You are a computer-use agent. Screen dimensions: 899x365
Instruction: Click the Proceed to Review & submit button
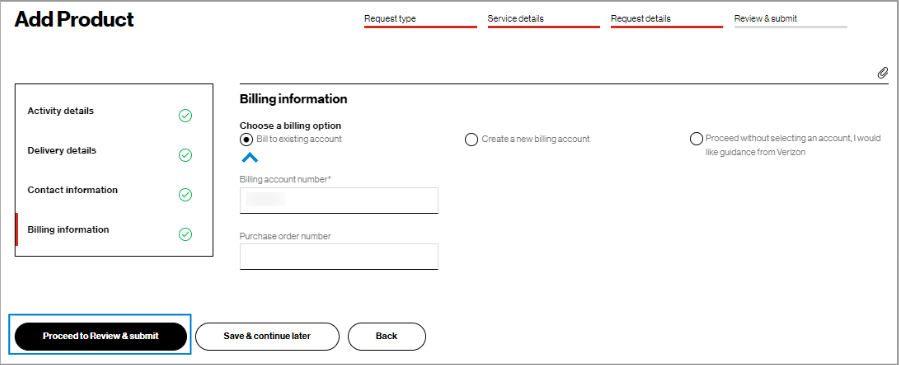coord(101,336)
